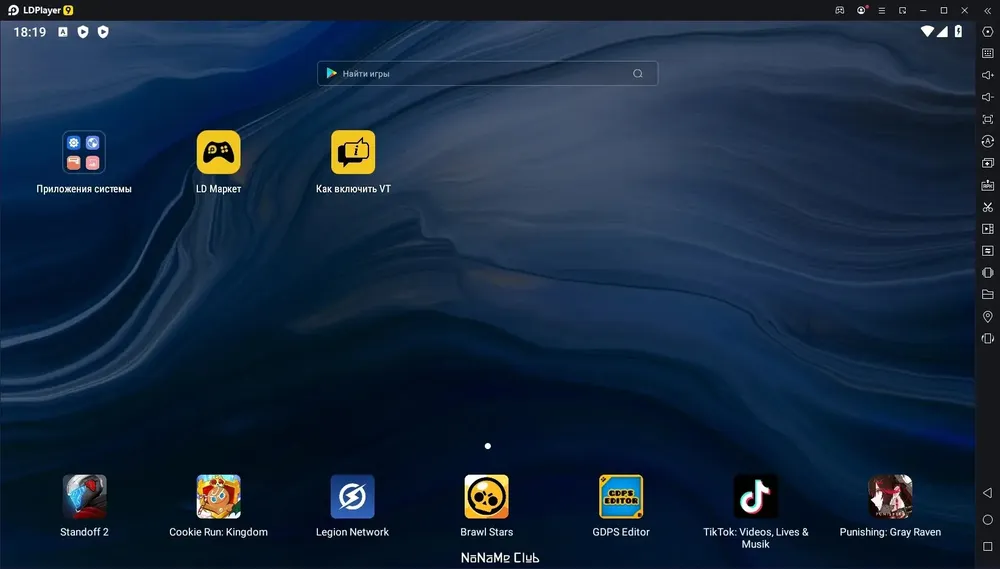The height and width of the screenshot is (569, 1000).
Task: Open the TikTok app
Action: [756, 496]
